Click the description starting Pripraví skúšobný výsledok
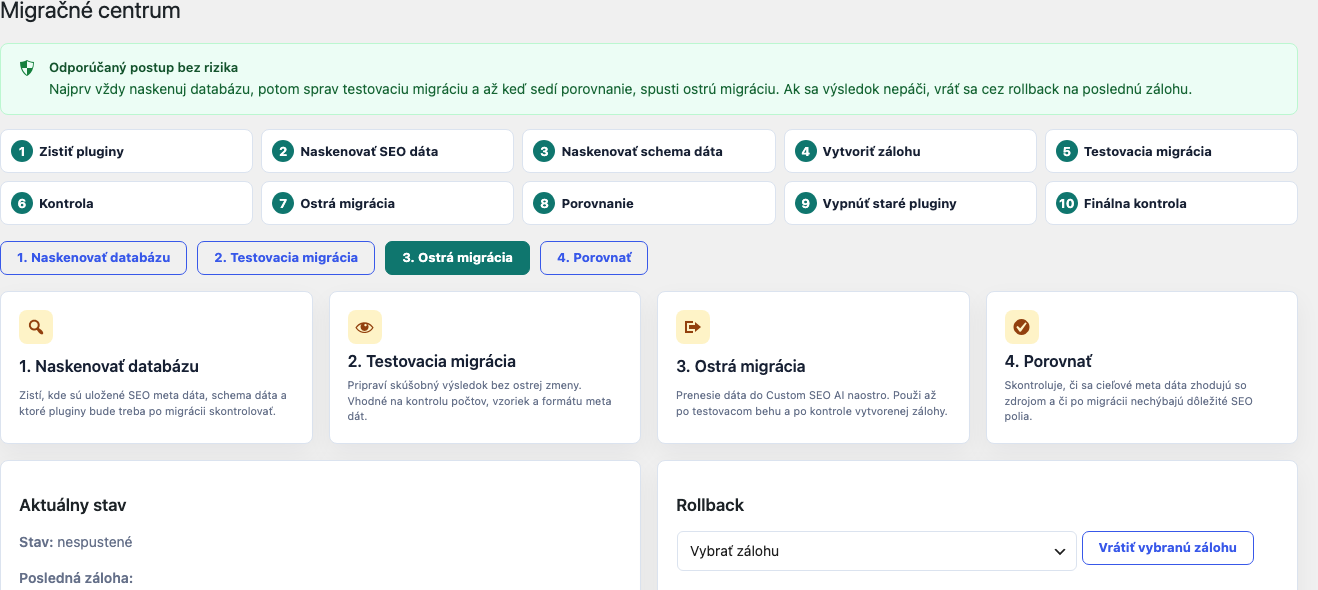Image resolution: width=1318 pixels, height=590 pixels. coord(480,400)
